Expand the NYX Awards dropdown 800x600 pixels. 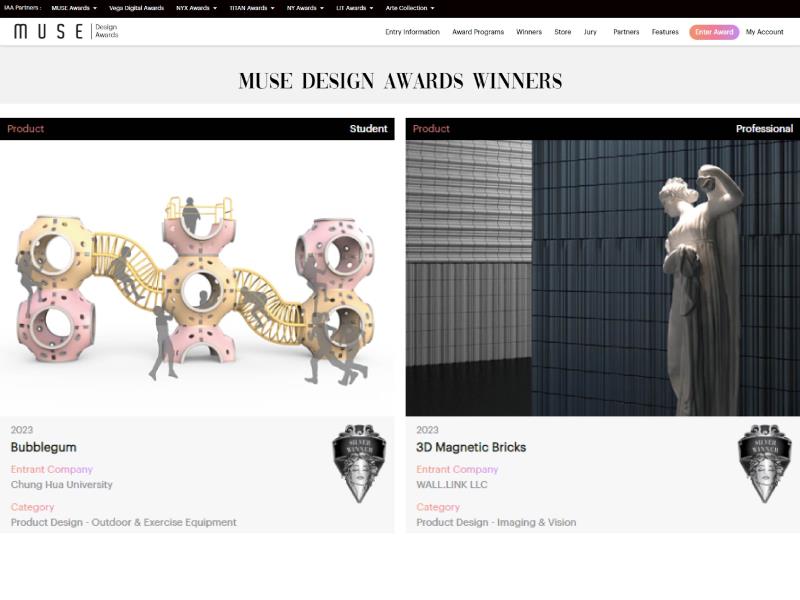pyautogui.click(x=196, y=8)
